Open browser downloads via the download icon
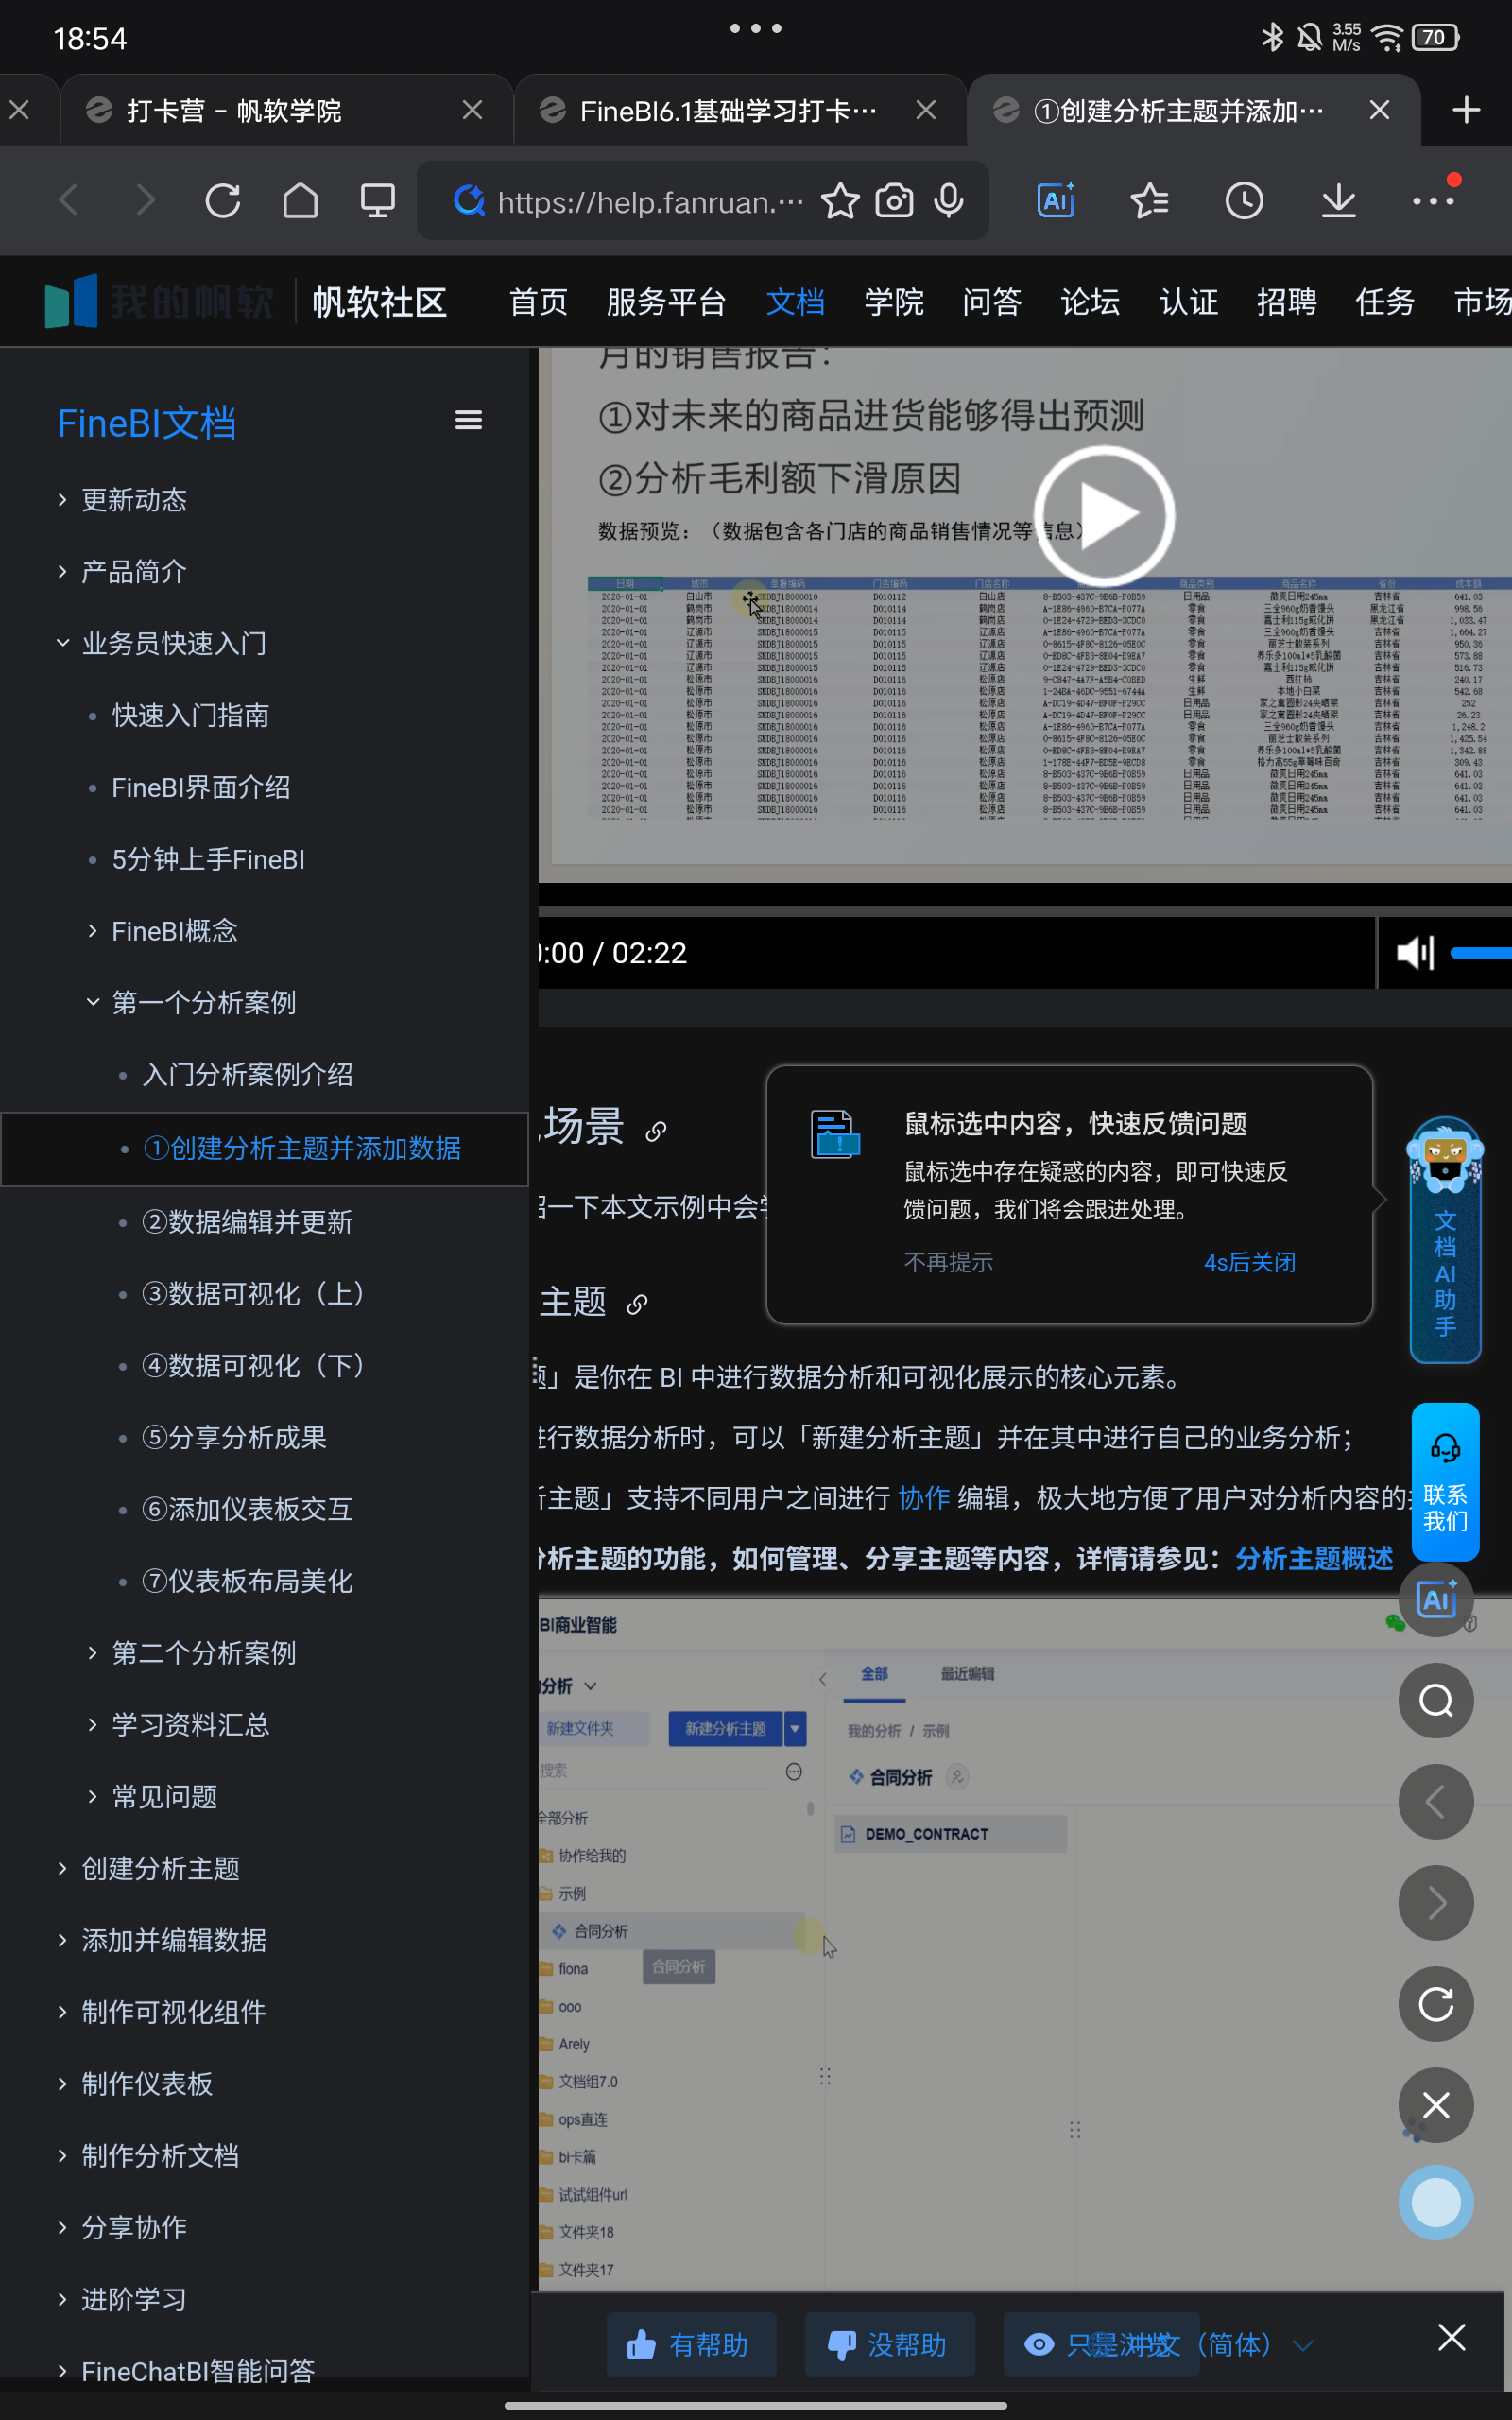1512x2420 pixels. click(x=1338, y=200)
